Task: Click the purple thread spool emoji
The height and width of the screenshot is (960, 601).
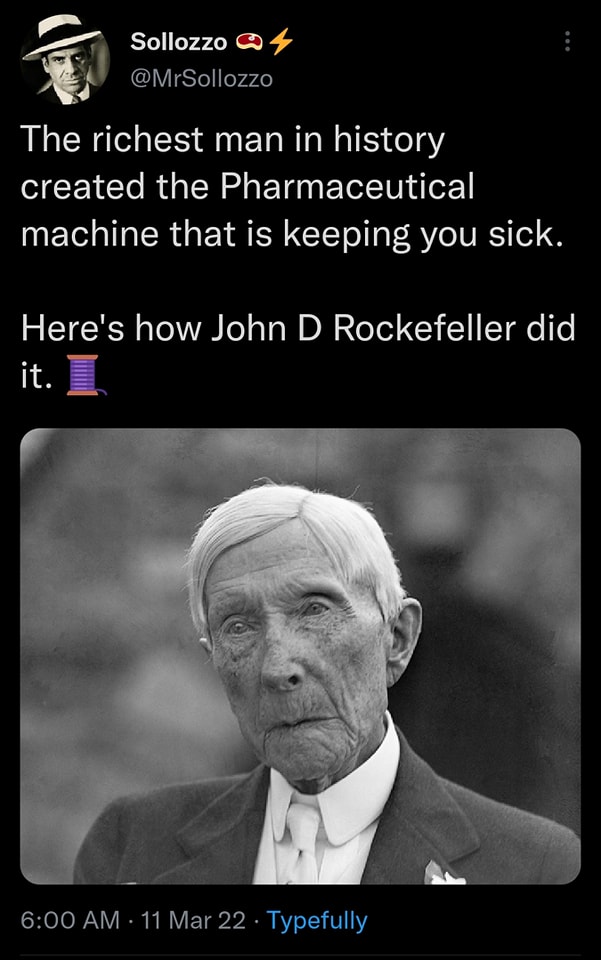Action: point(84,375)
